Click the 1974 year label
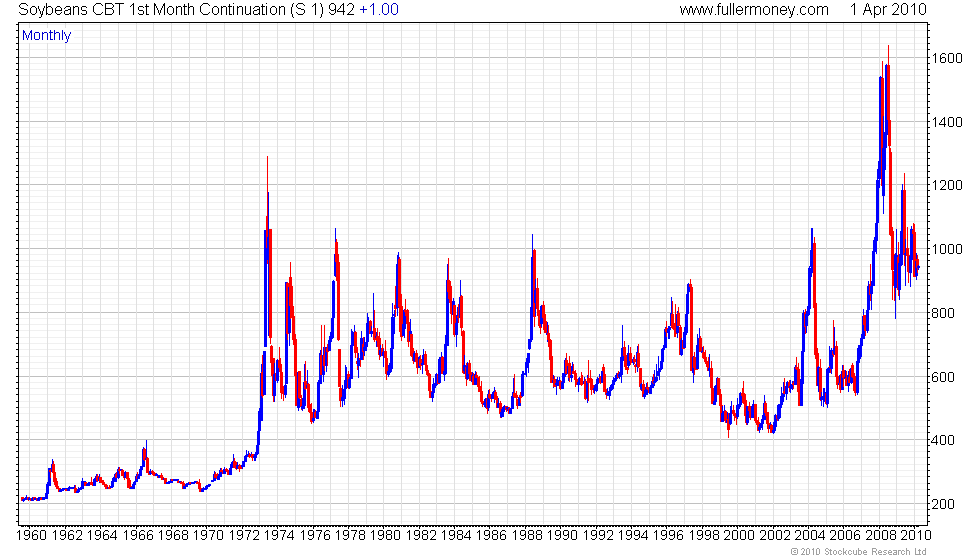Viewport: 980px width, 560px height. tap(279, 536)
